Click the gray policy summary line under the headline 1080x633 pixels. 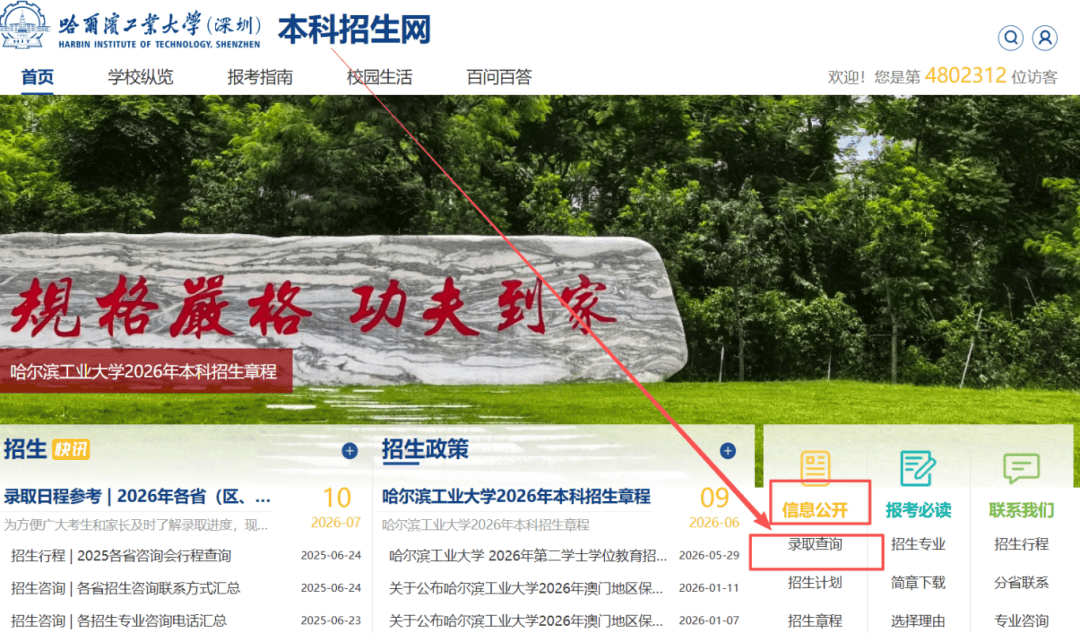pyautogui.click(x=486, y=525)
